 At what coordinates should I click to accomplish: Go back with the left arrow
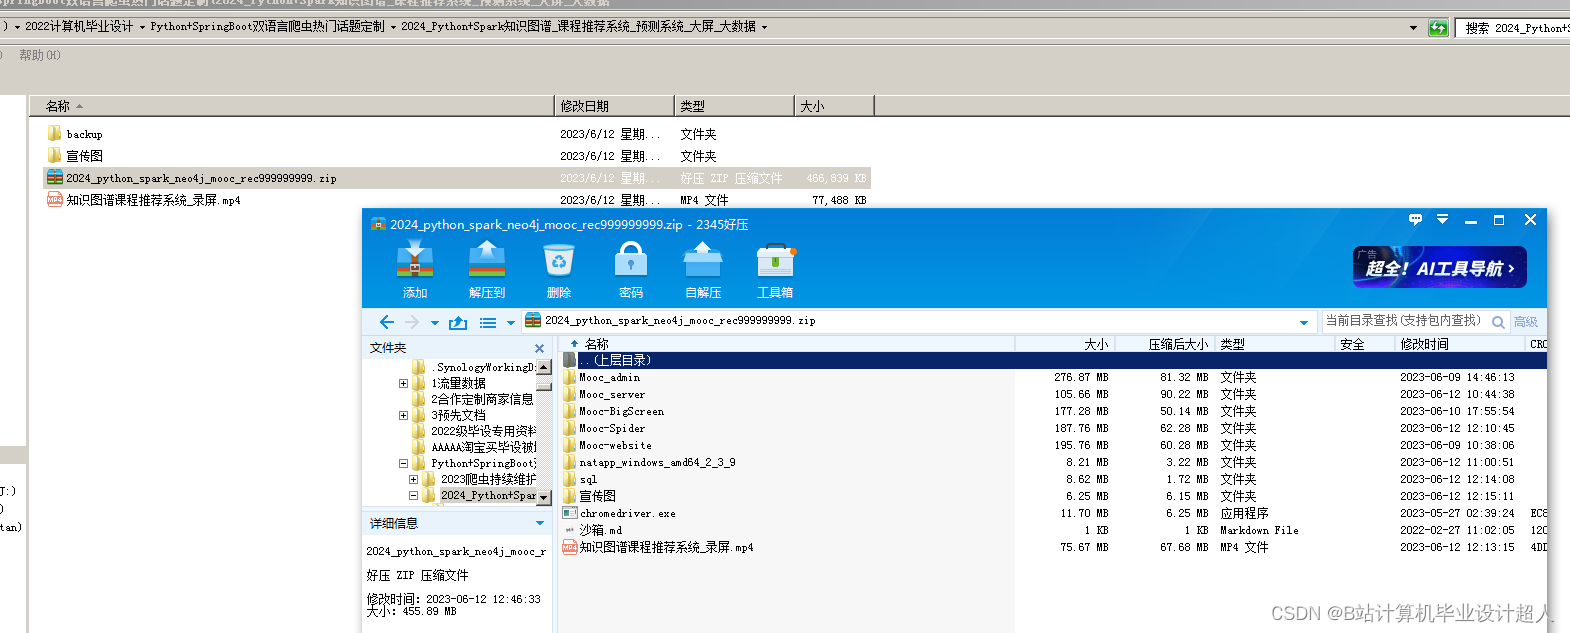click(387, 322)
